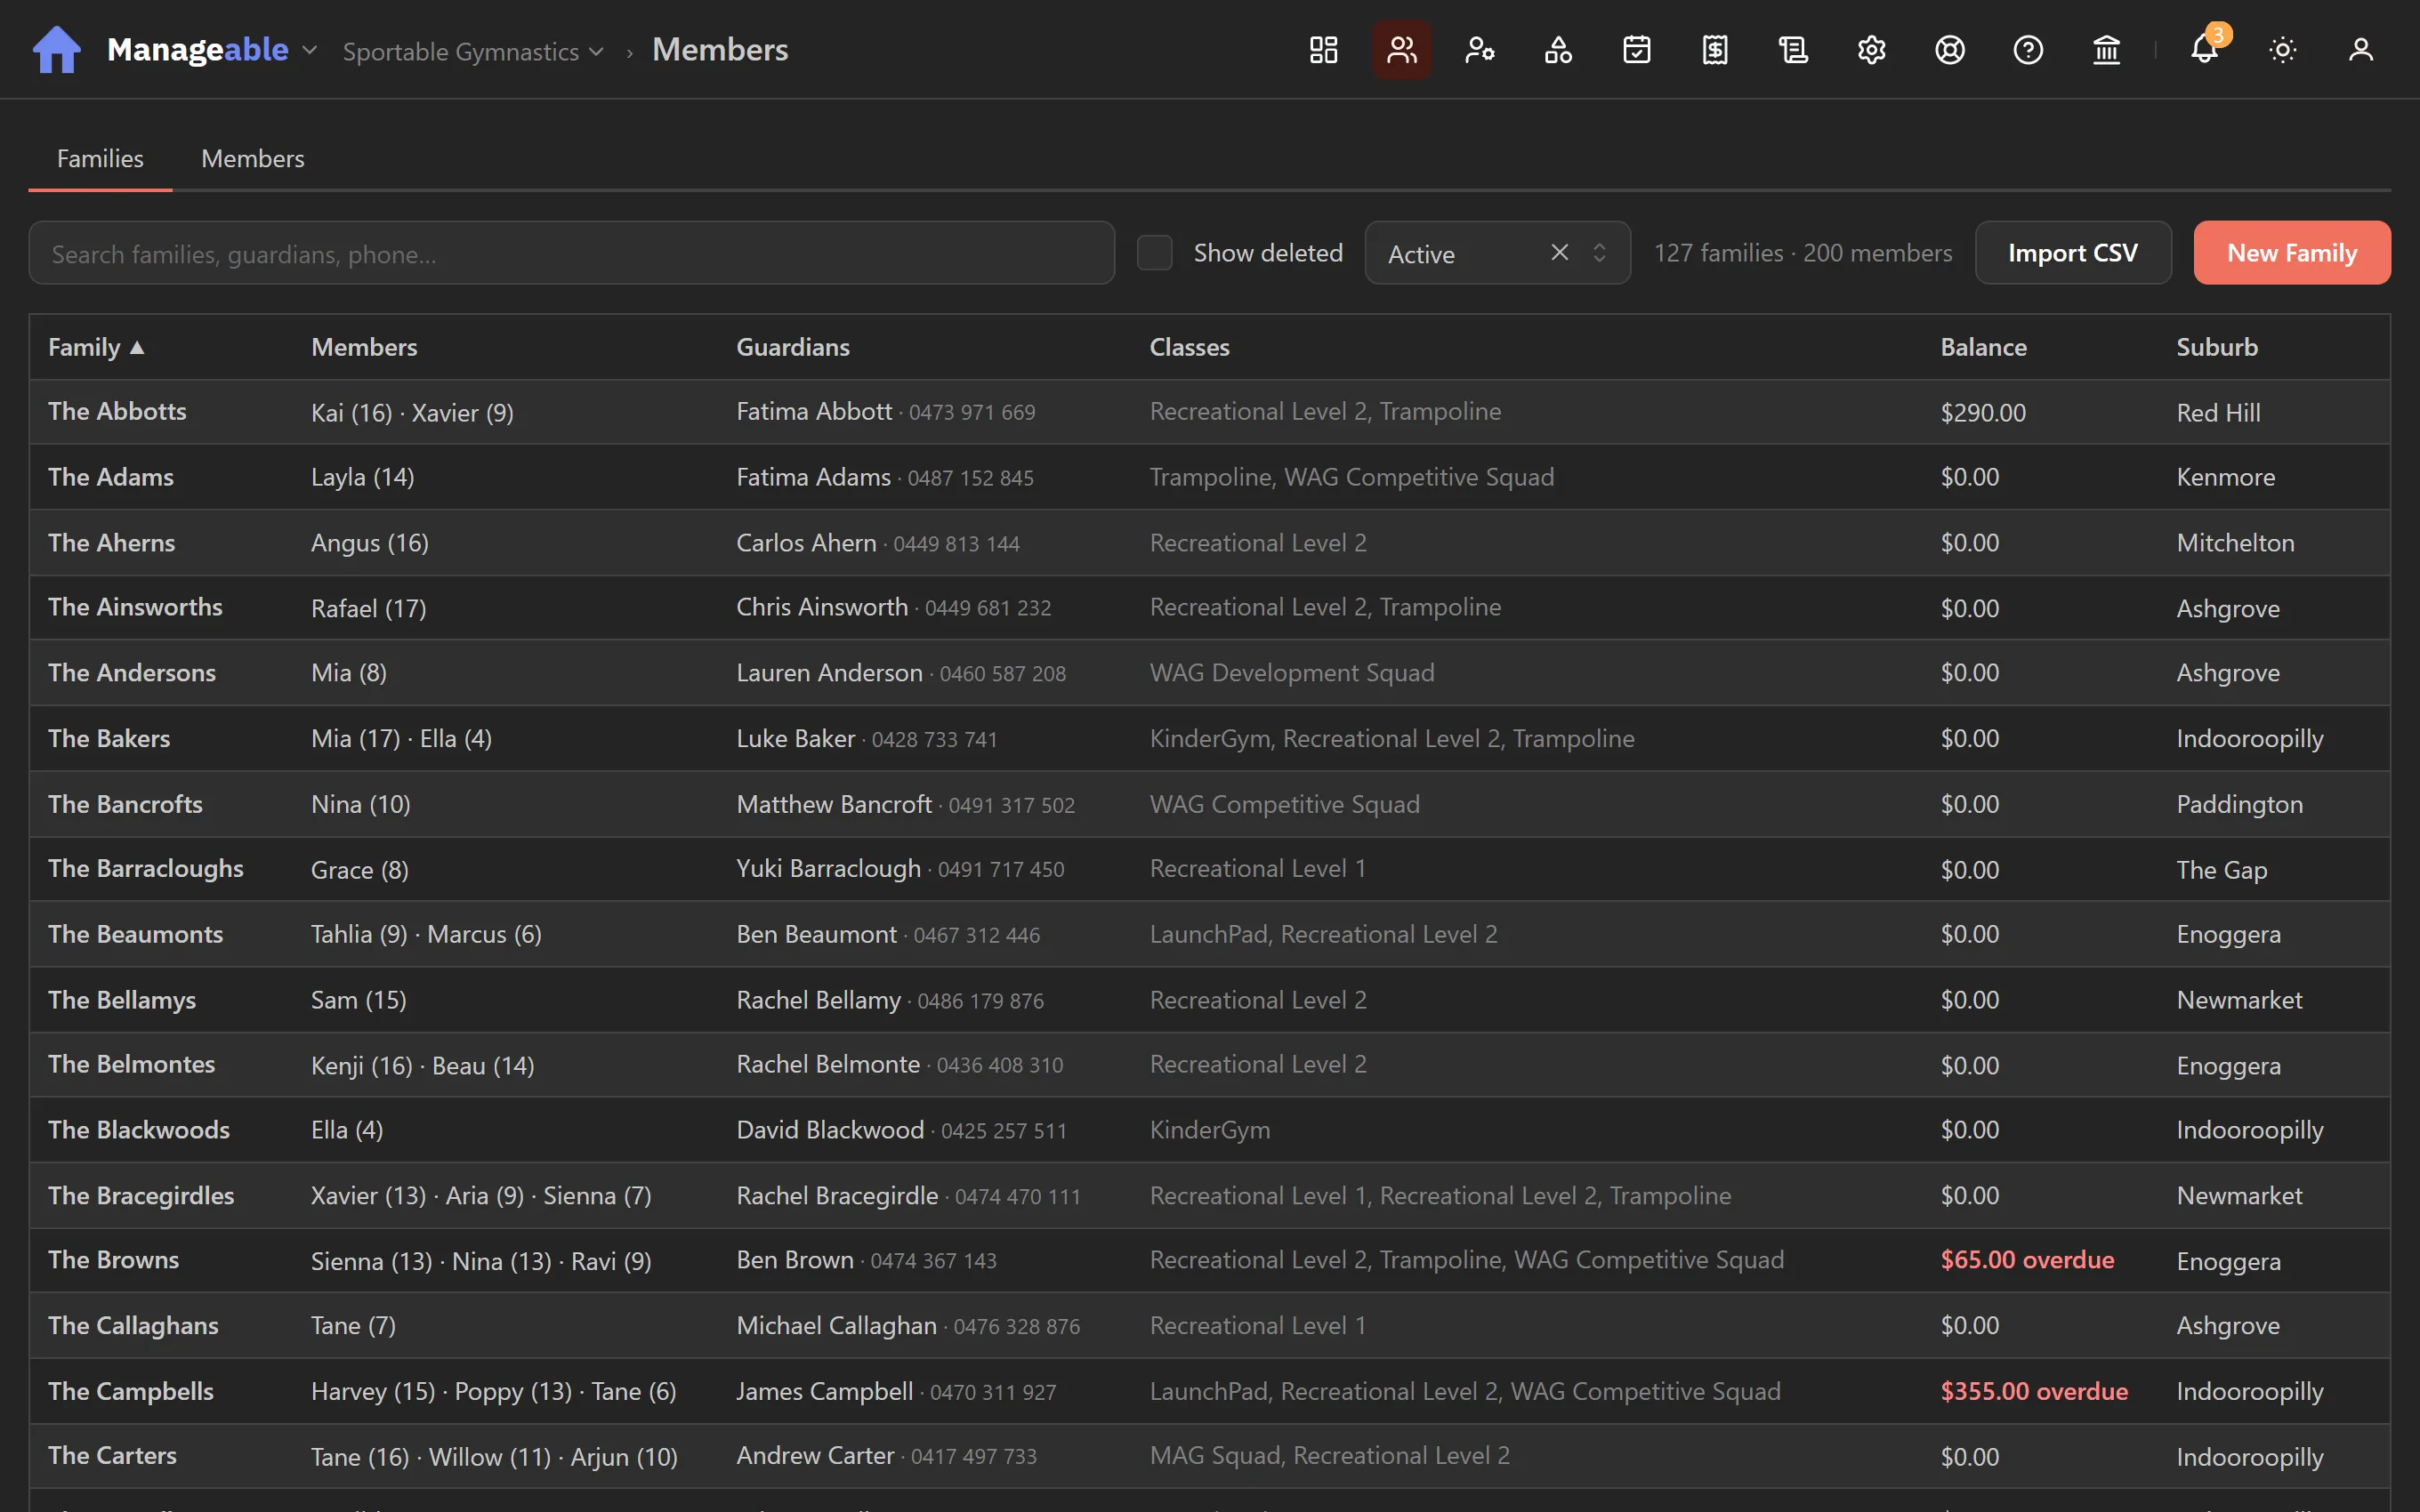2420x1512 pixels.
Task: Focus the search families input field
Action: point(572,253)
